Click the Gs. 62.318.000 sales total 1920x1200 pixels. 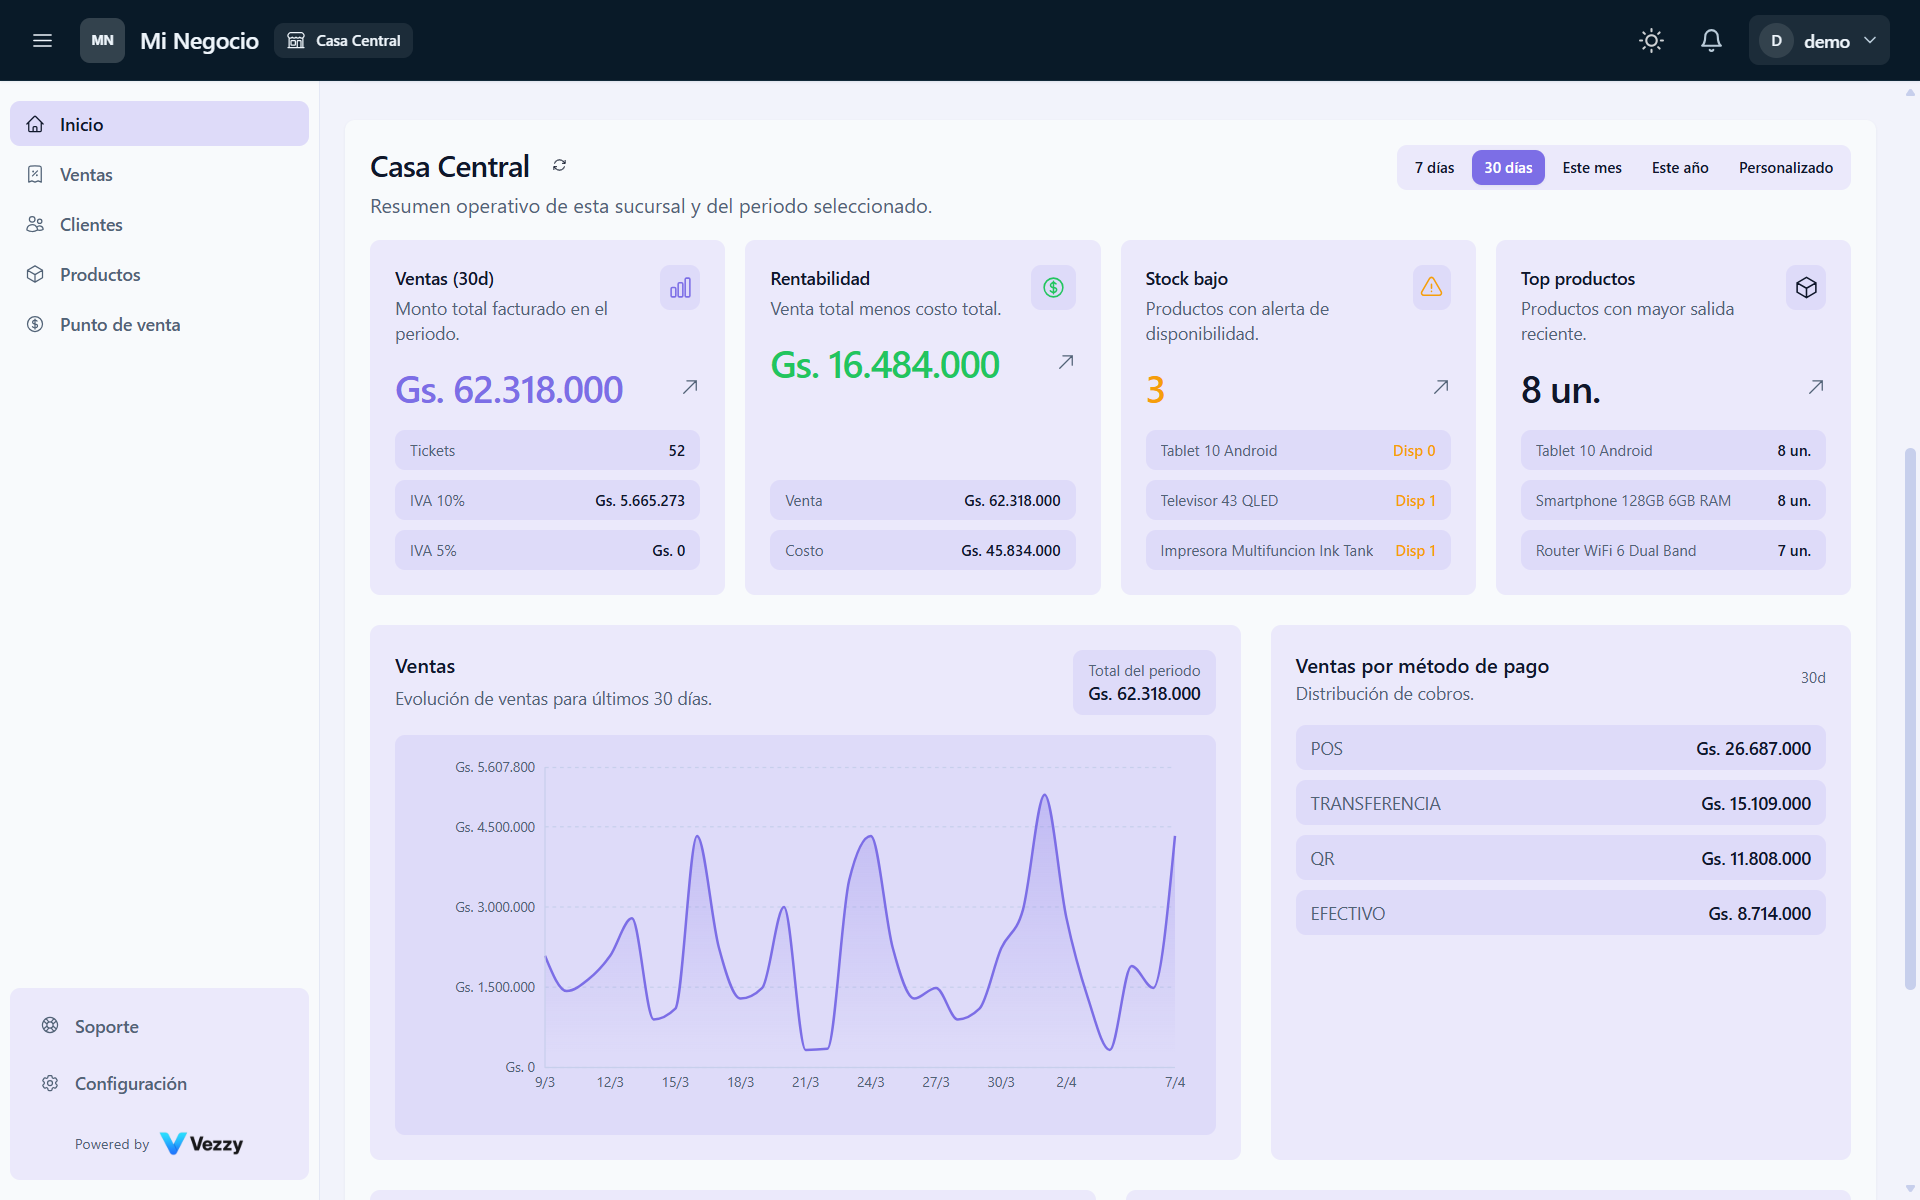509,390
